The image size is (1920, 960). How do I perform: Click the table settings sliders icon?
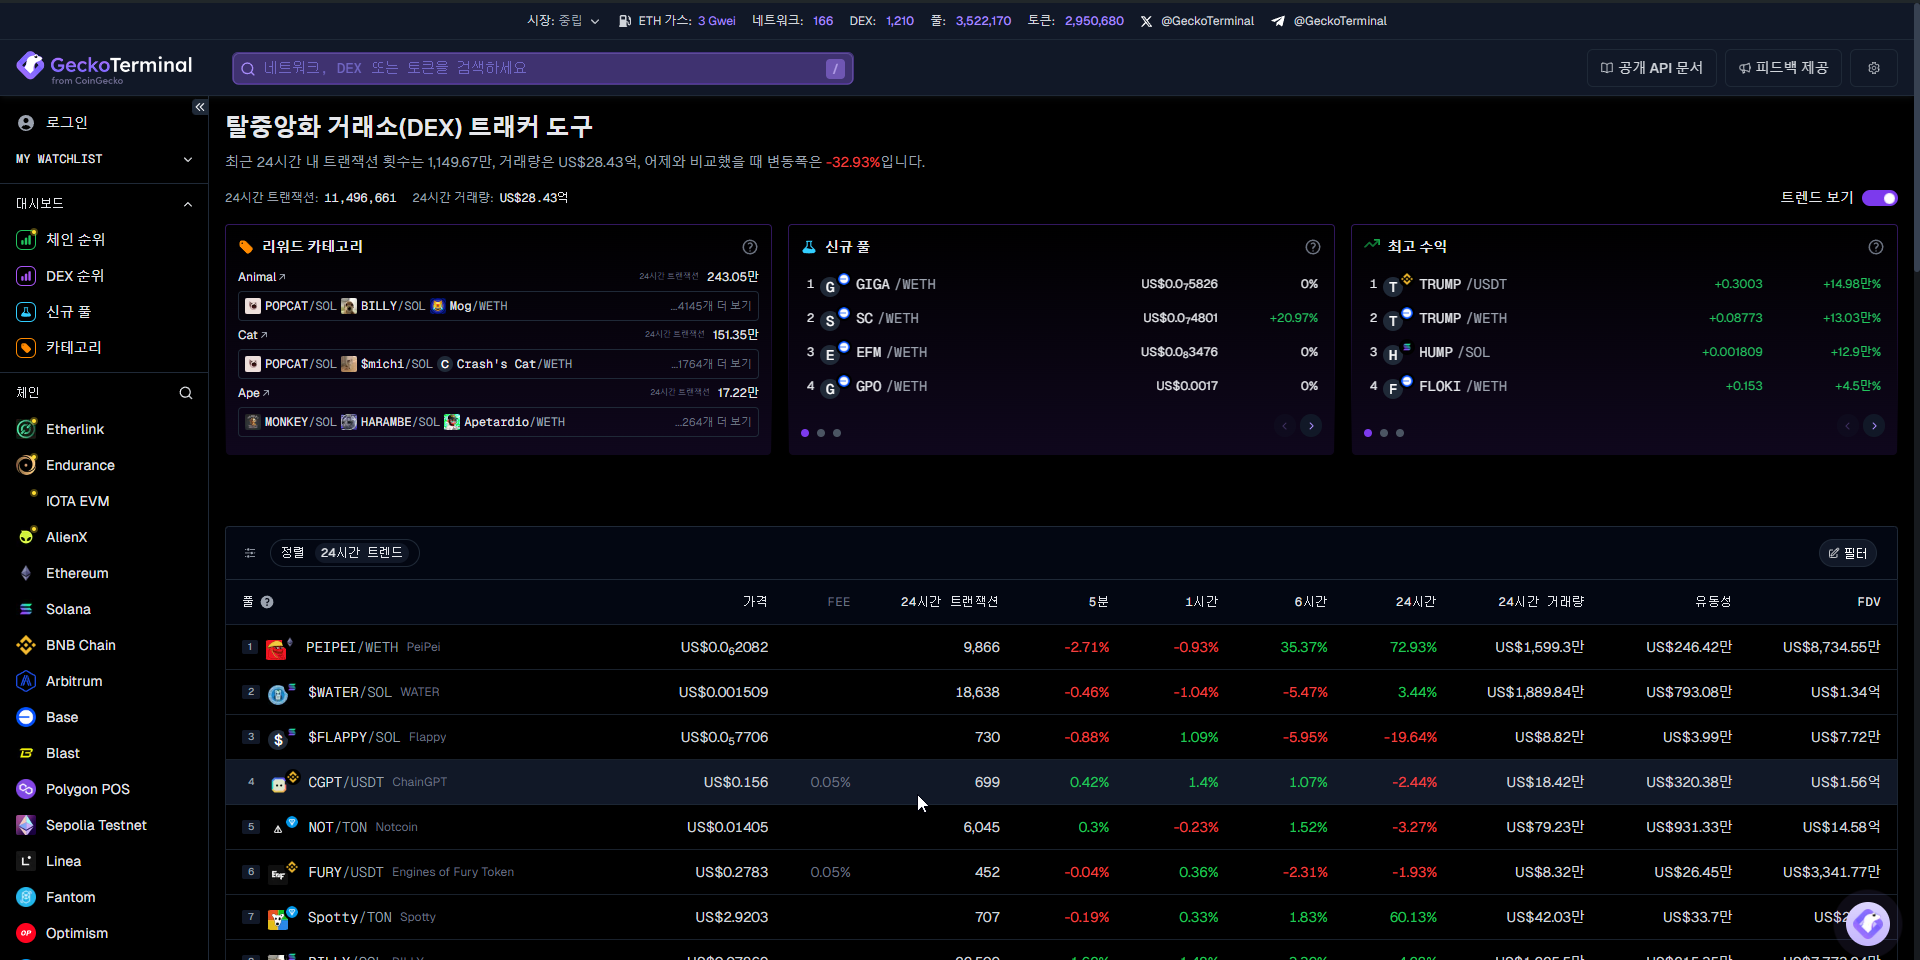click(x=250, y=553)
